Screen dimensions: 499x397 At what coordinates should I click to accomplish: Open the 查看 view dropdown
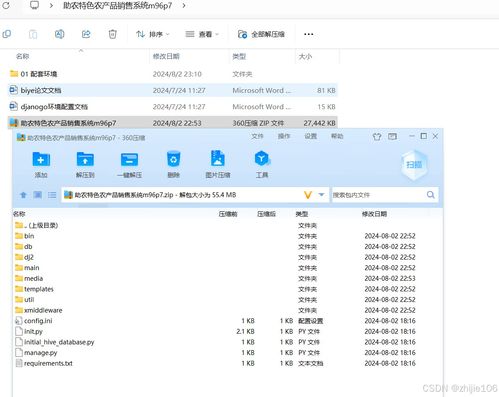click(202, 34)
